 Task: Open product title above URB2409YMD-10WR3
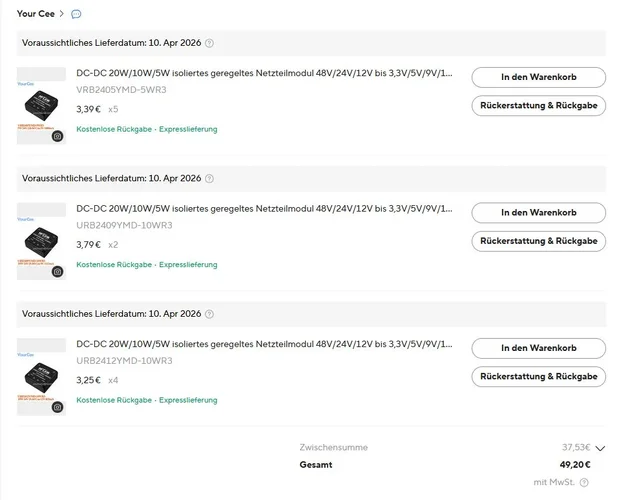(264, 209)
